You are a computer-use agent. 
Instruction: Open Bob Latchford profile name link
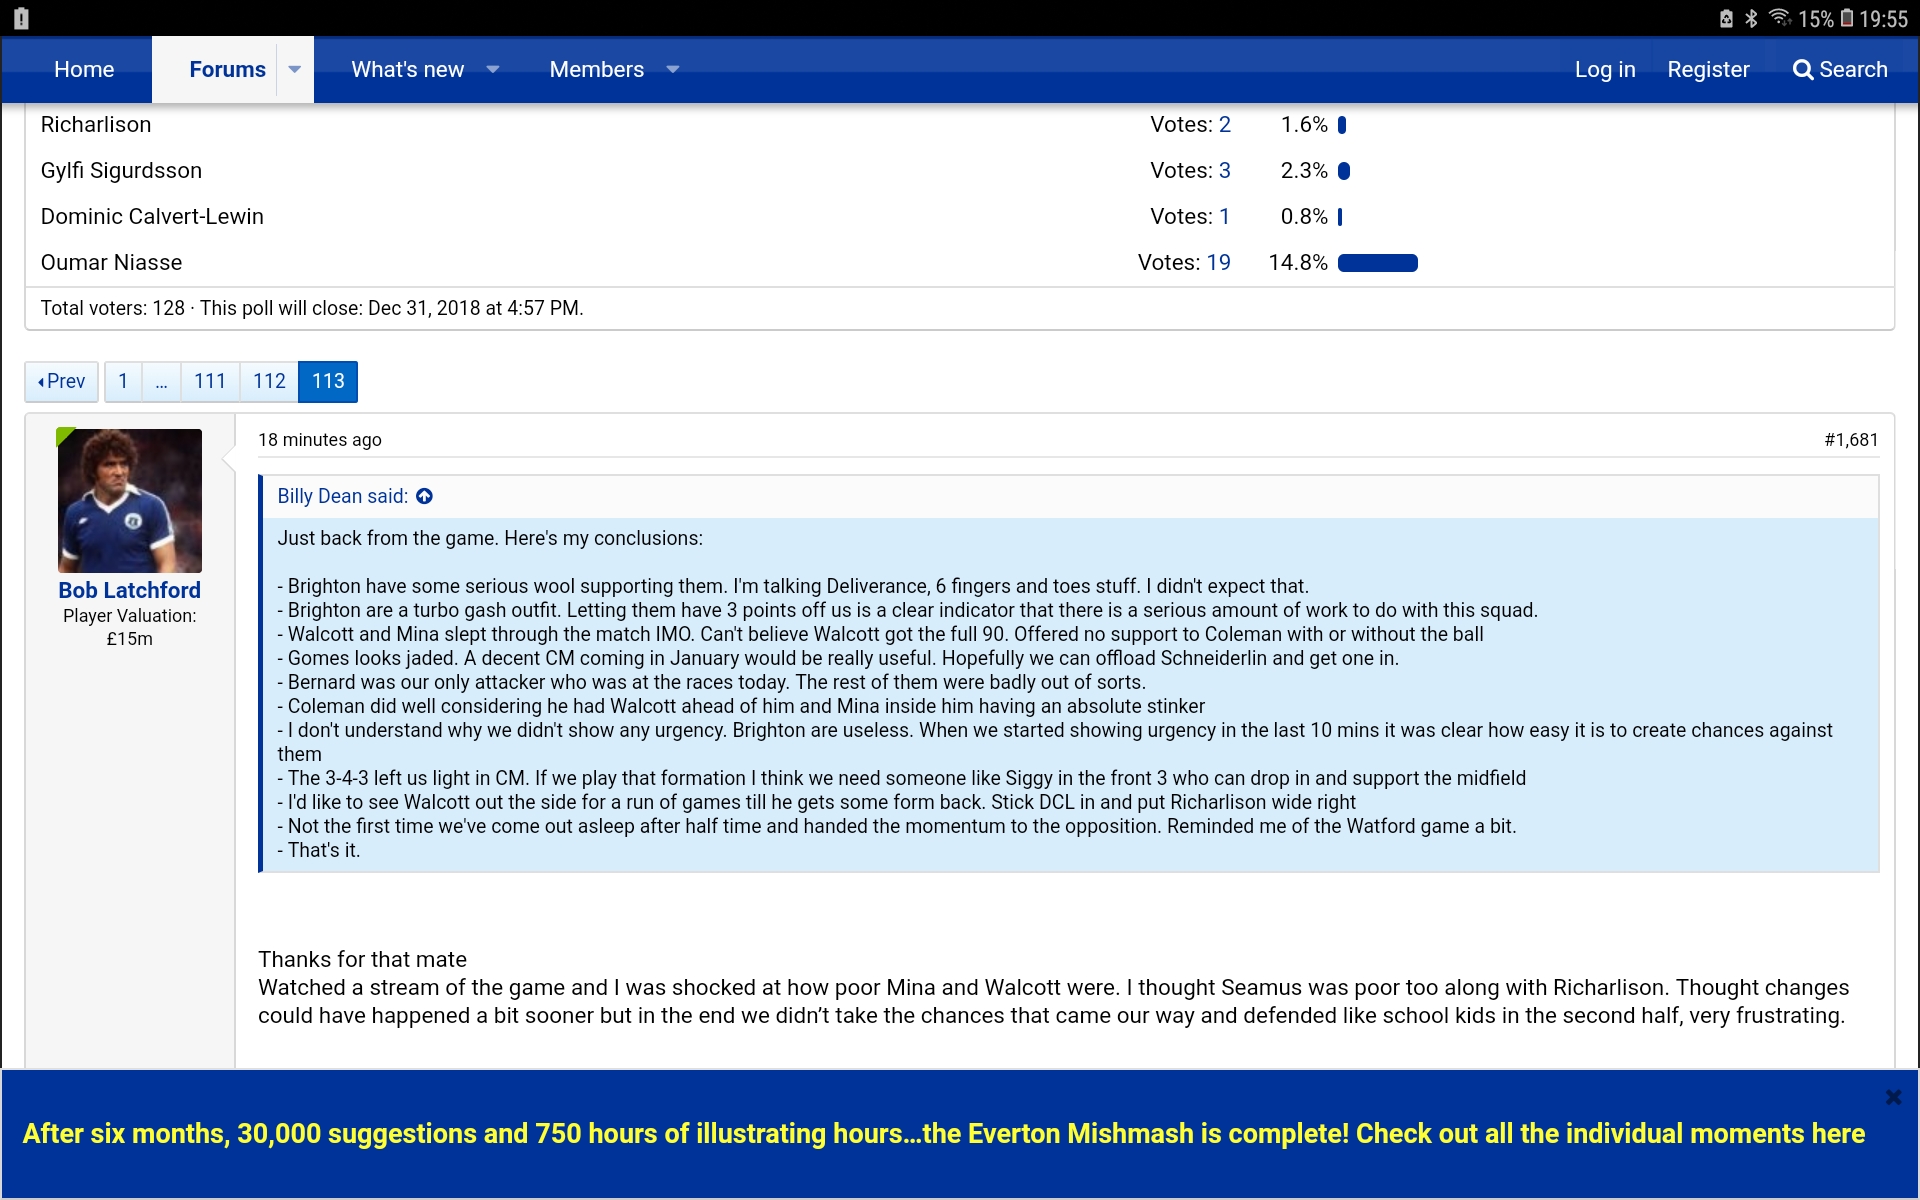130,590
